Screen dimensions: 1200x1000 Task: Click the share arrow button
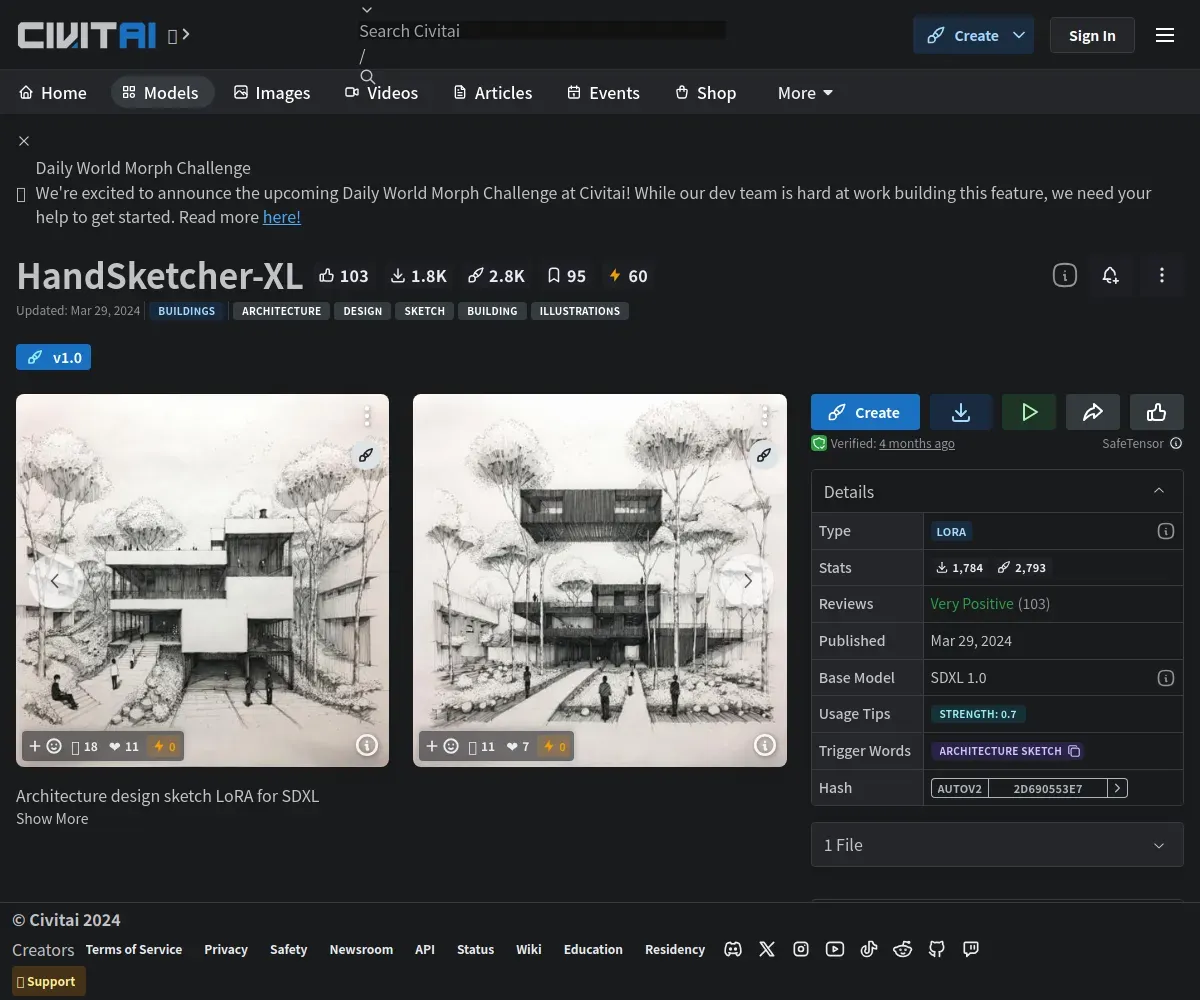pyautogui.click(x=1093, y=412)
